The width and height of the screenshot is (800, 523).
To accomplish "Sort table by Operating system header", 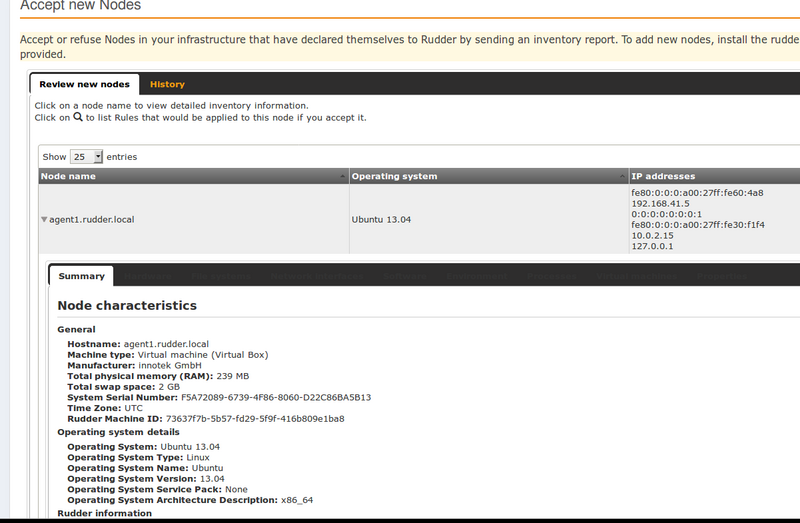I will pos(489,176).
